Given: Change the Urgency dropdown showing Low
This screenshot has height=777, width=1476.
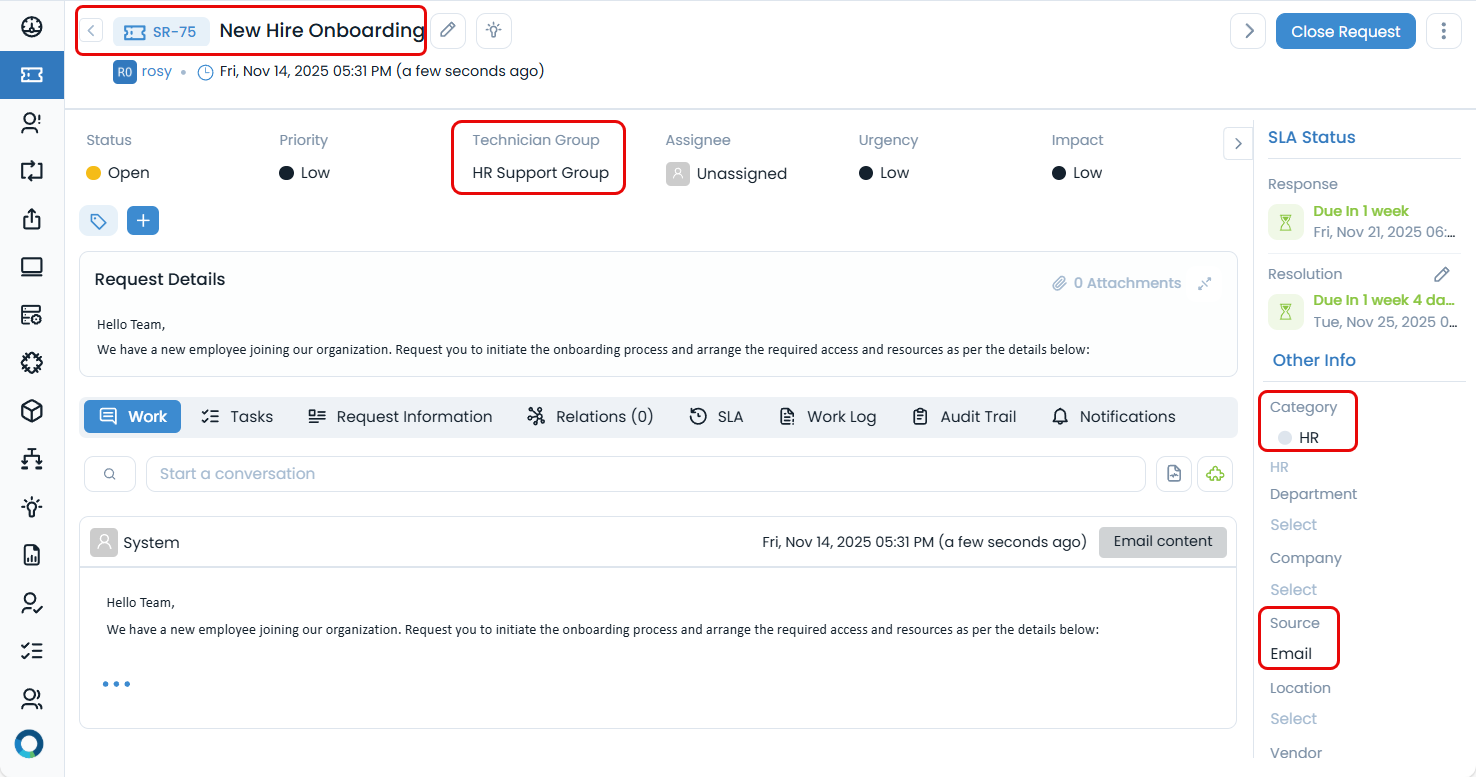Looking at the screenshot, I should pyautogui.click(x=884, y=173).
